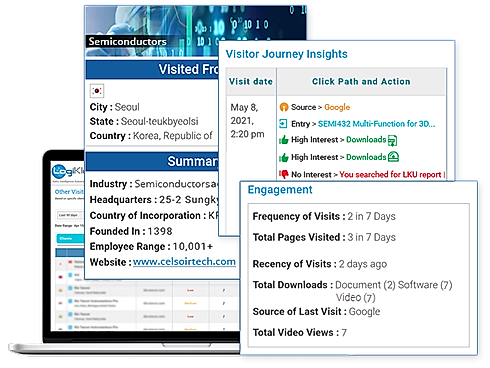Click the State value Seoul-teukbyeolsi
Viewport: 490px width, 368px height.
pyautogui.click(x=159, y=121)
